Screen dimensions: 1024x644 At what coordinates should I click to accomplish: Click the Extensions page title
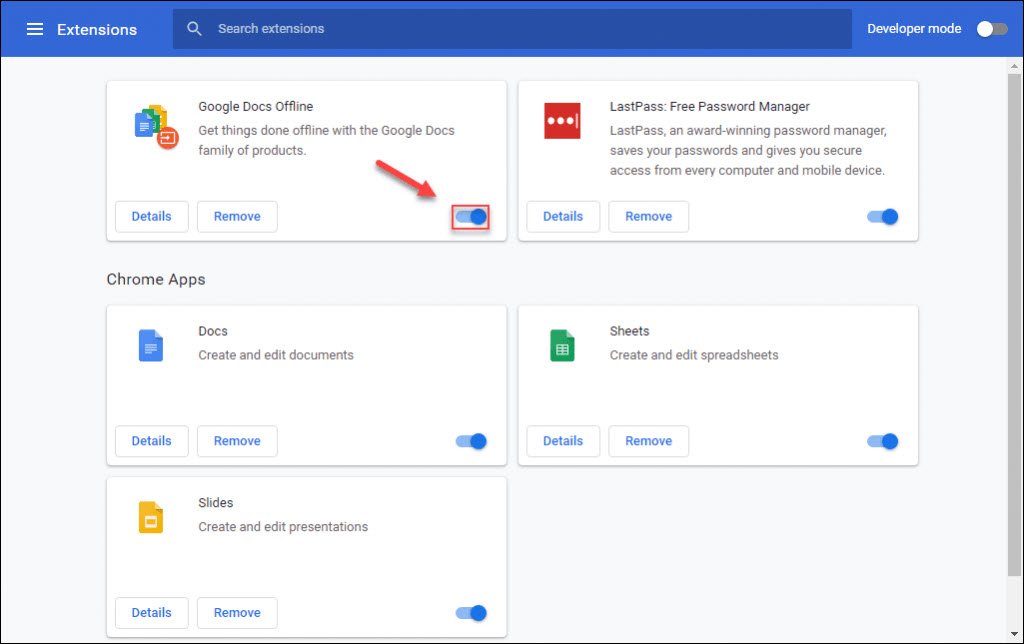click(x=97, y=29)
